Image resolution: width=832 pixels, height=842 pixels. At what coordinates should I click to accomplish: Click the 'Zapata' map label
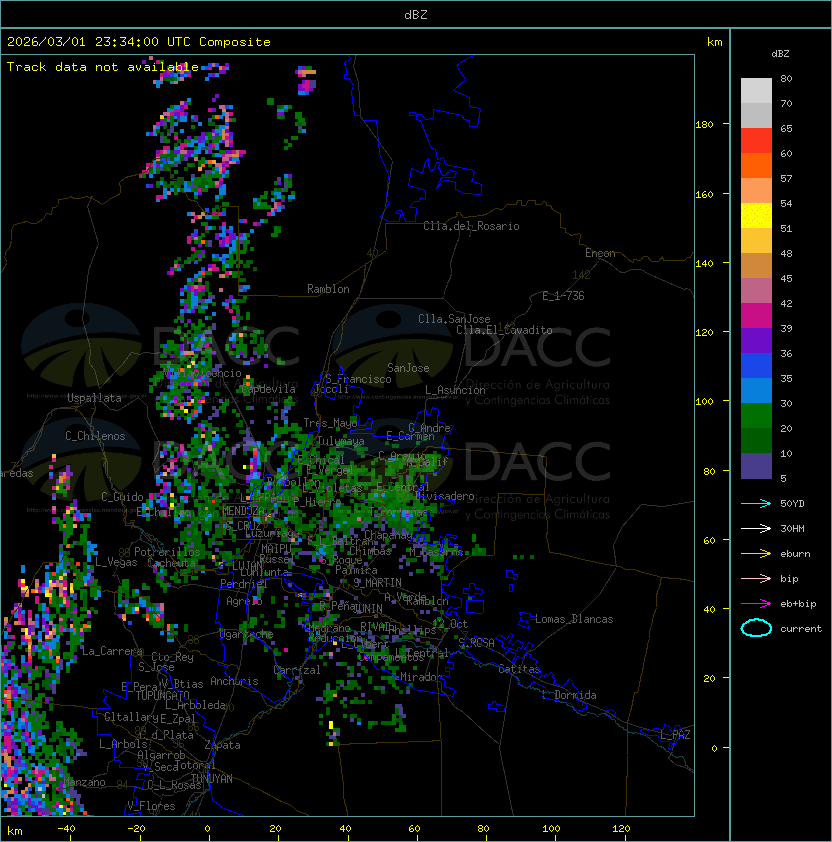pos(222,745)
